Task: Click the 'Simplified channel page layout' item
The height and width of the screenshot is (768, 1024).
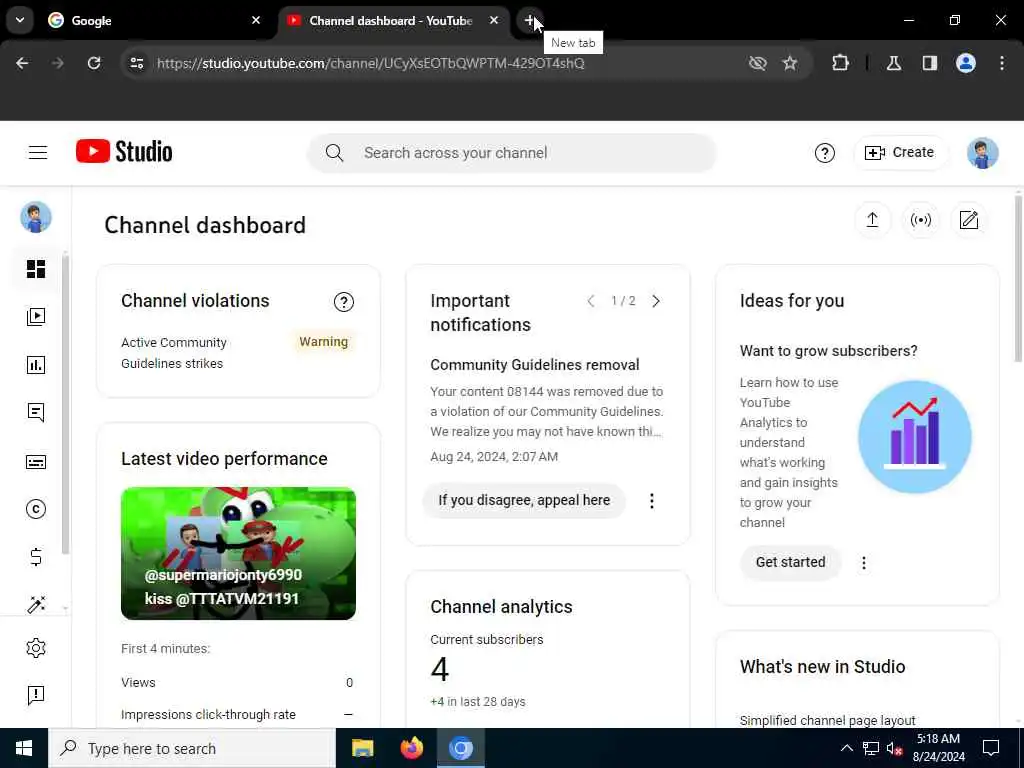Action: [x=827, y=720]
